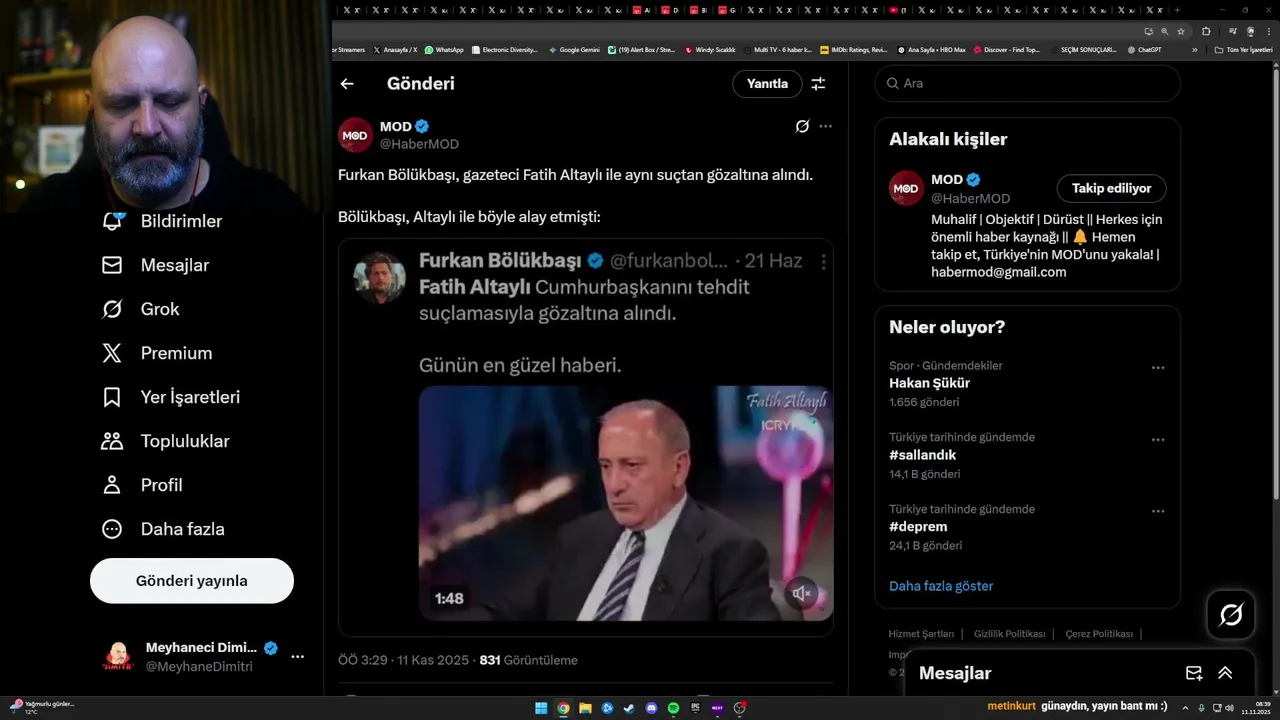Open options for the #sallandık trend
This screenshot has width=1280, height=720.
[1158, 440]
